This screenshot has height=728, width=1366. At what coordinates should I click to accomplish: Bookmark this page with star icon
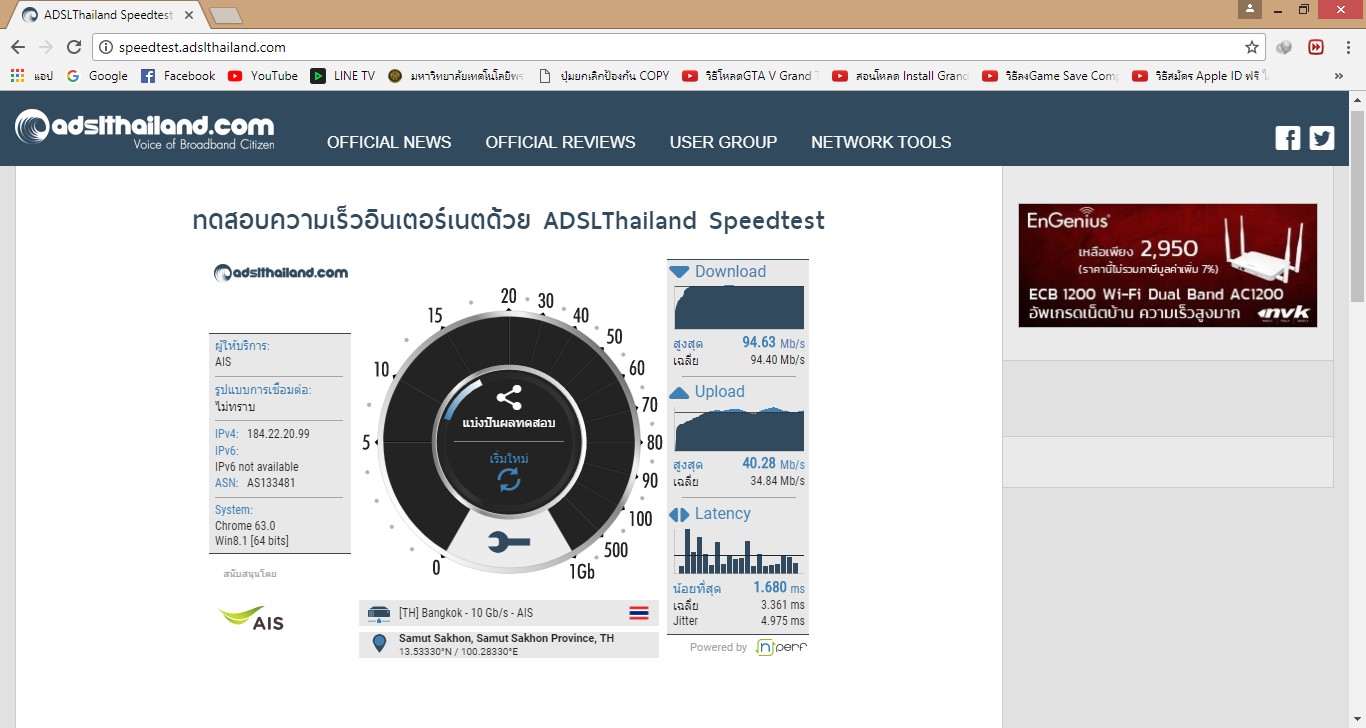1251,47
